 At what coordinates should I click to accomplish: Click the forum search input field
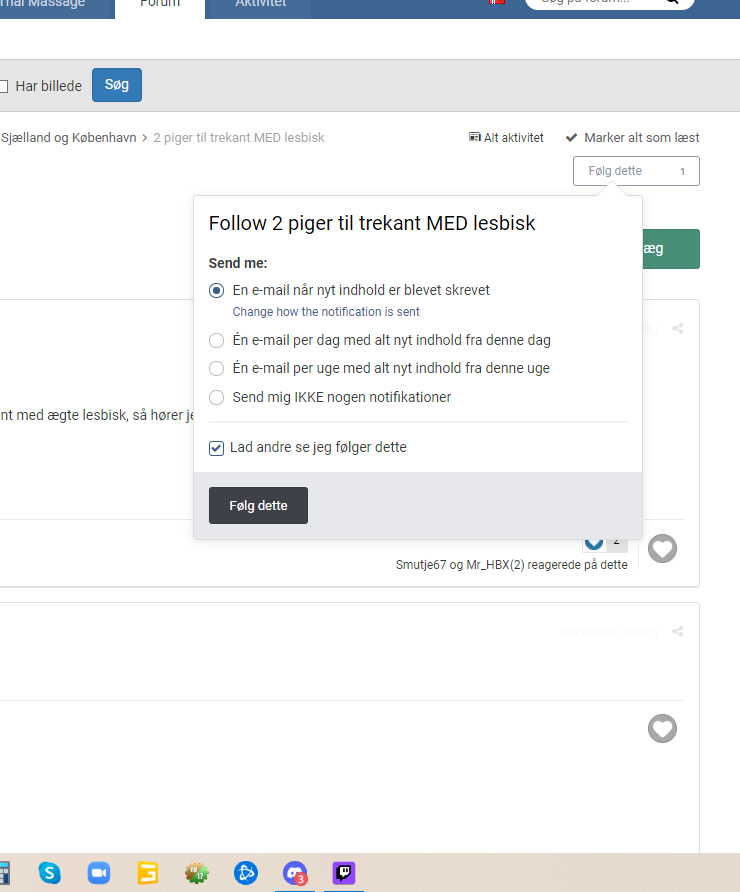(x=590, y=3)
